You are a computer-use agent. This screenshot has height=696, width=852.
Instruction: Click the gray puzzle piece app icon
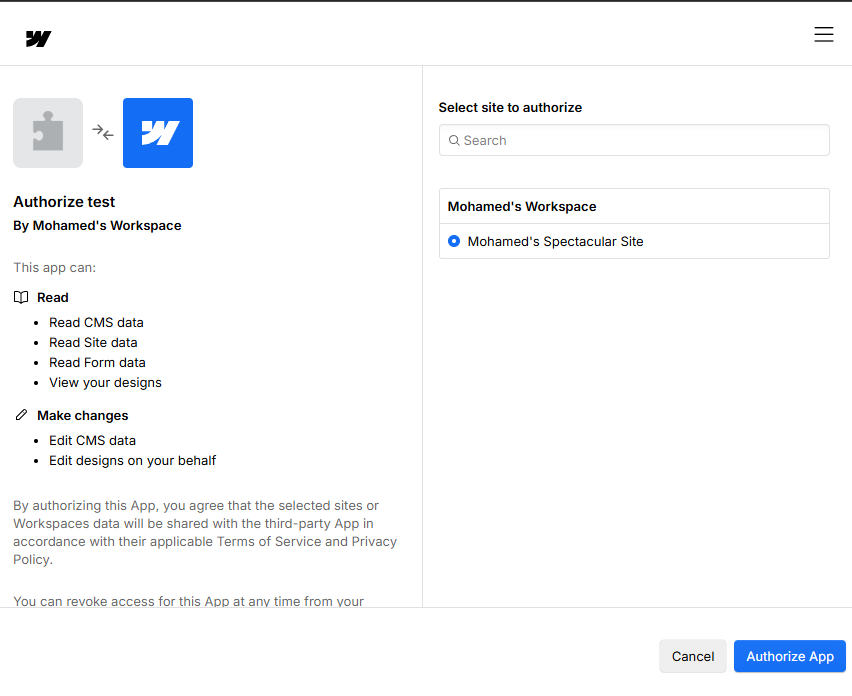tap(48, 133)
